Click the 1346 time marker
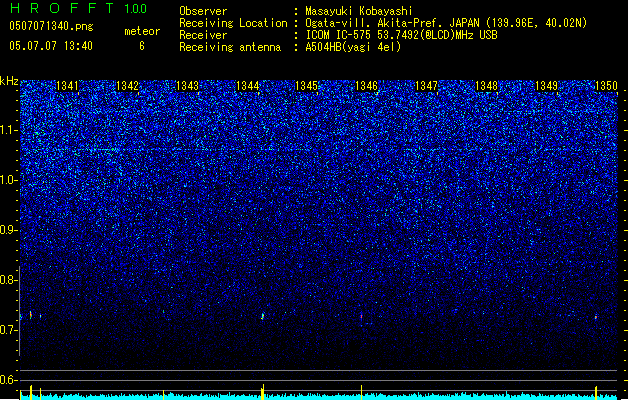The height and width of the screenshot is (400, 629). [366, 86]
